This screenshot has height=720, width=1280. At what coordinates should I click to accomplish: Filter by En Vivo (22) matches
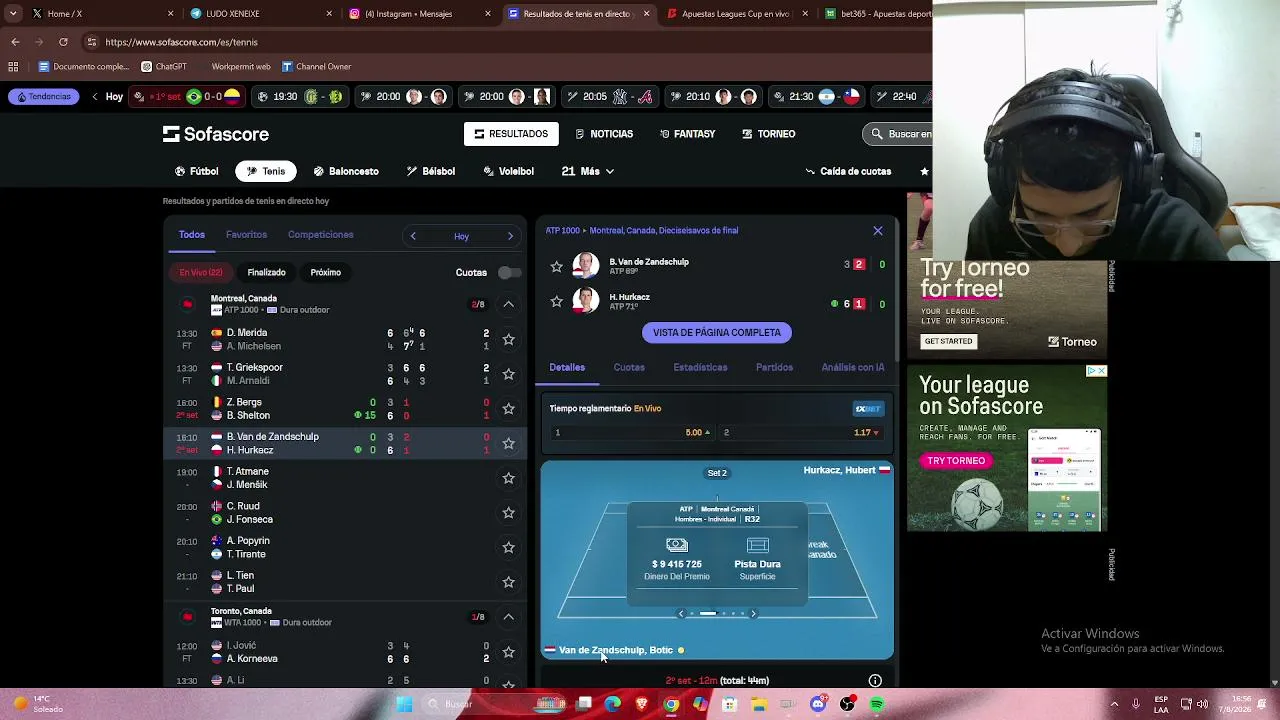tap(201, 272)
